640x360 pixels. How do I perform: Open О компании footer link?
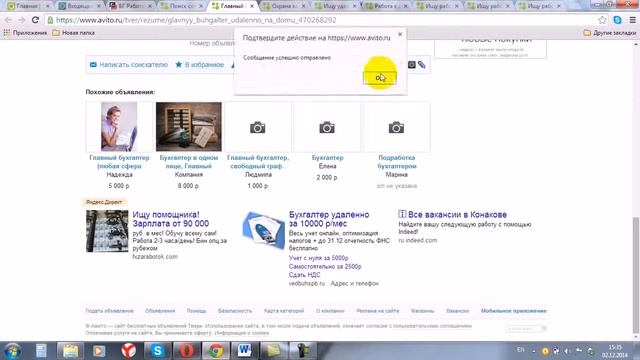pyautogui.click(x=330, y=311)
